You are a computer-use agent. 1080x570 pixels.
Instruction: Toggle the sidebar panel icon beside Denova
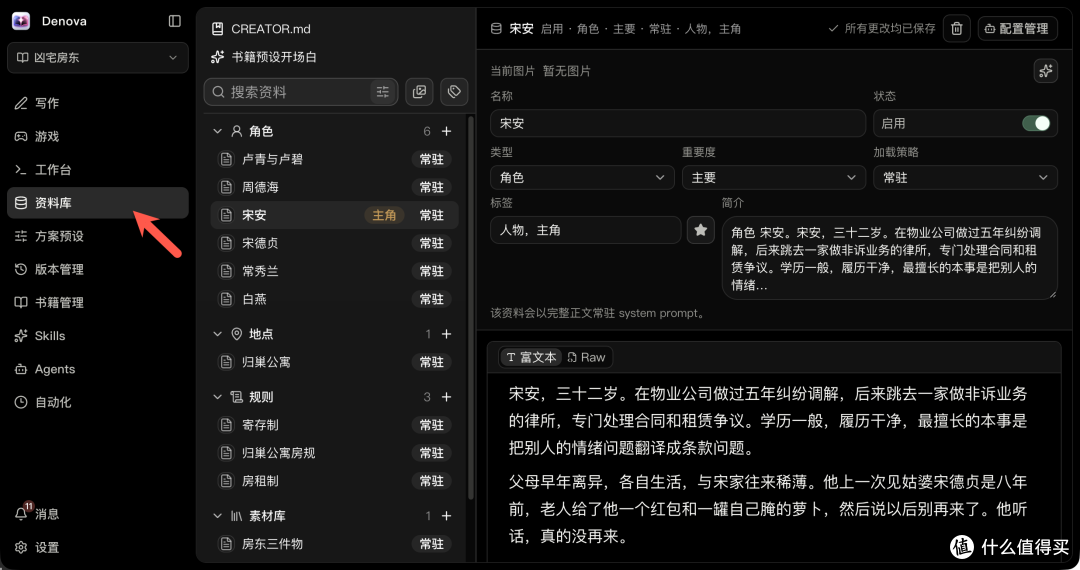click(175, 21)
